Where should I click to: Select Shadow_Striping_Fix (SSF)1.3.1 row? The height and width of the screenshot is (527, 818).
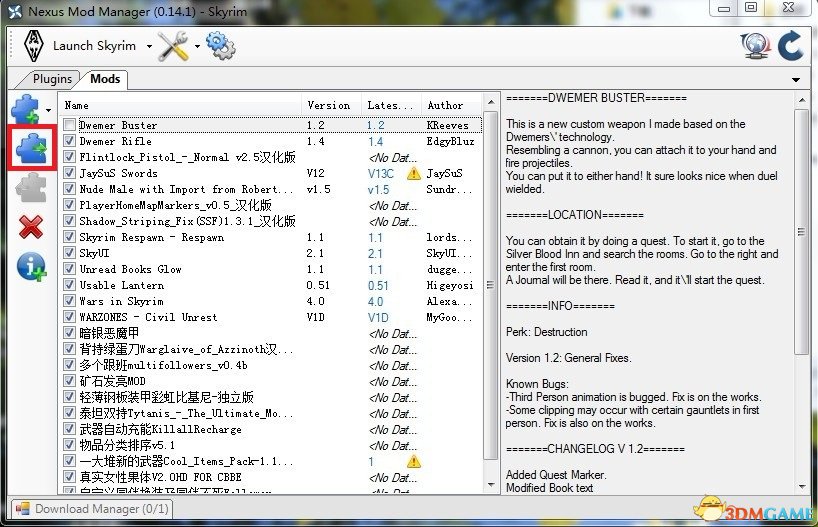271,221
